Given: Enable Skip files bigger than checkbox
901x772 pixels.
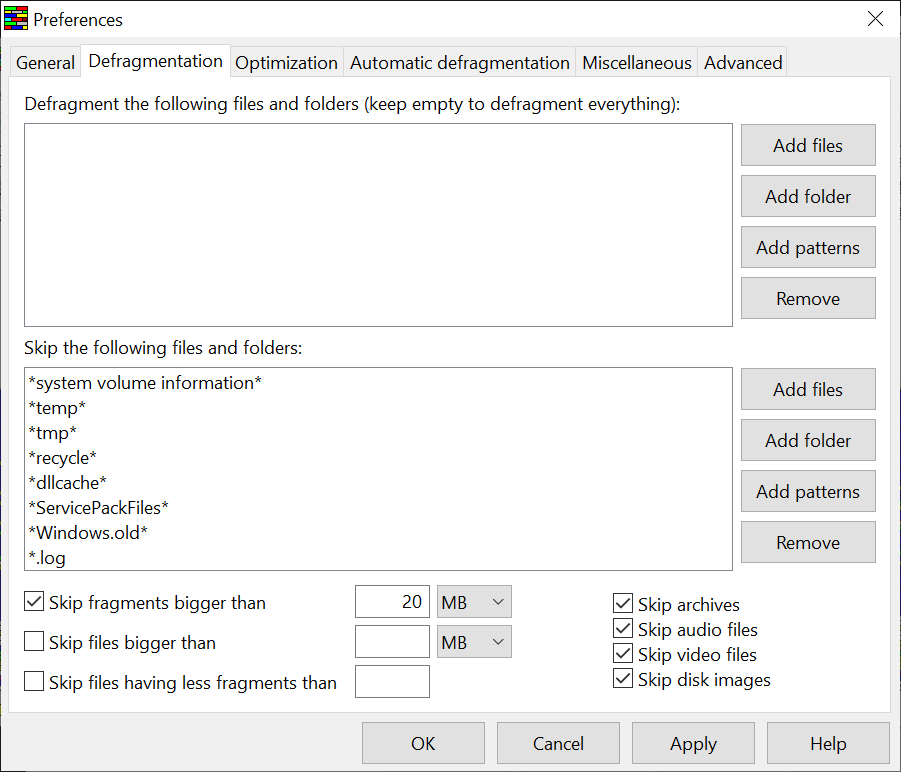Looking at the screenshot, I should [34, 642].
